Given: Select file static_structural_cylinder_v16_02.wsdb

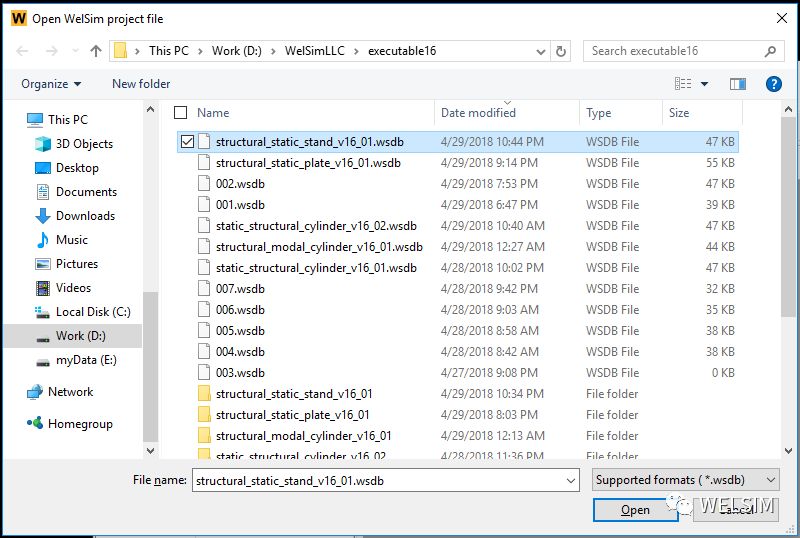Looking at the screenshot, I should pyautogui.click(x=458, y=226).
